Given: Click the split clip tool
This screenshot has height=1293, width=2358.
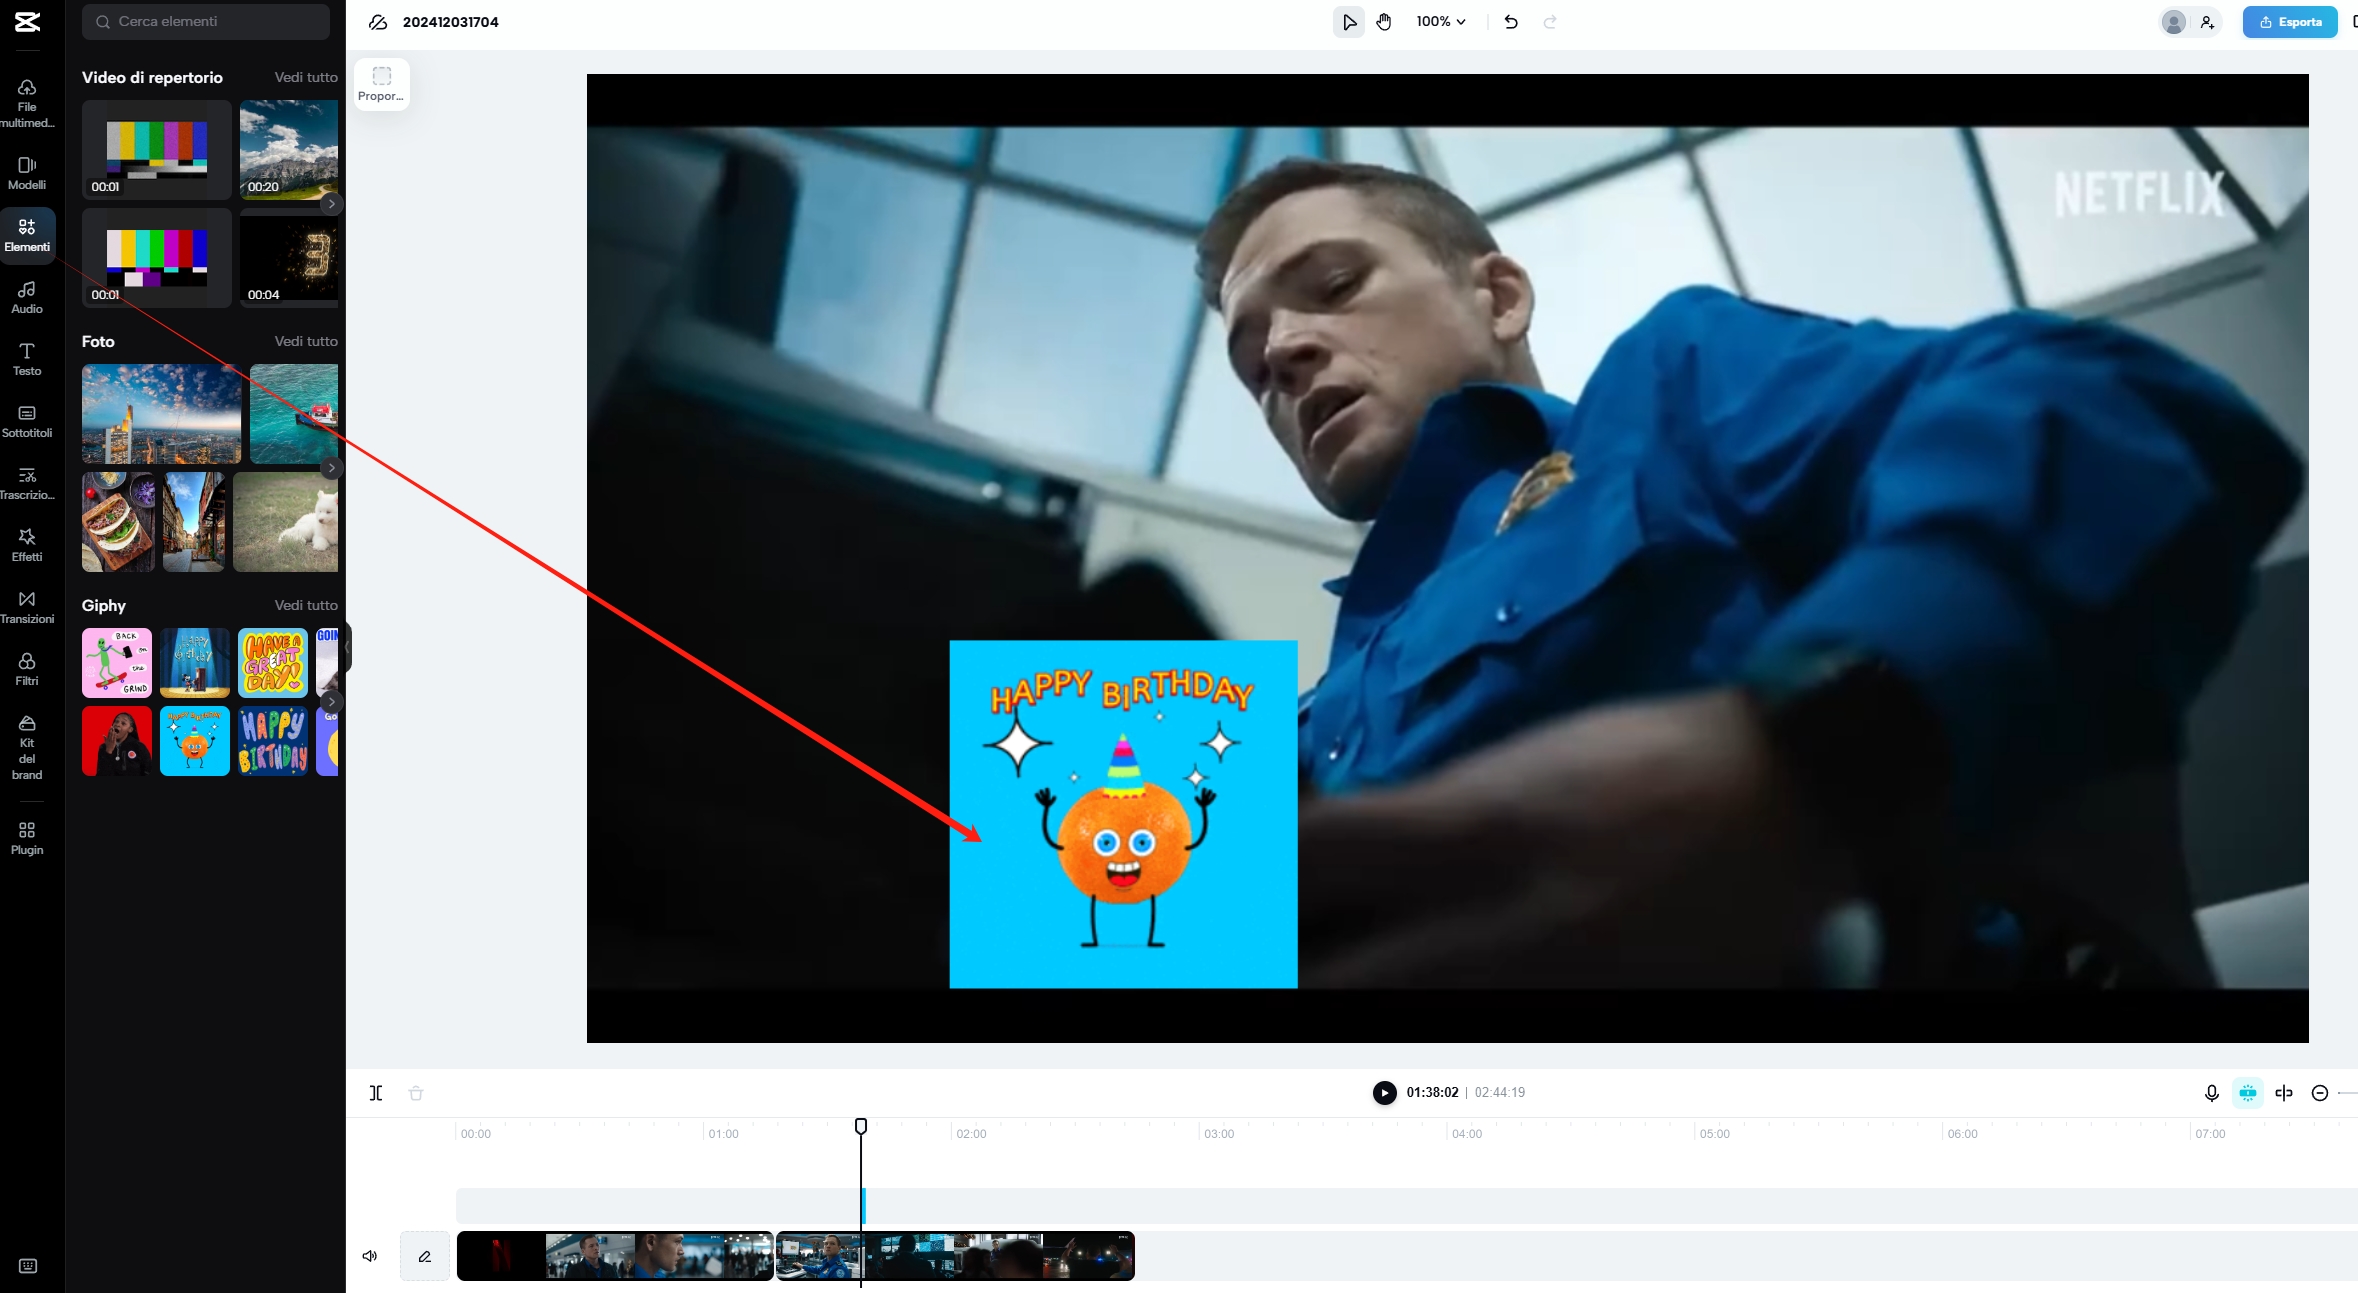Looking at the screenshot, I should (x=376, y=1093).
